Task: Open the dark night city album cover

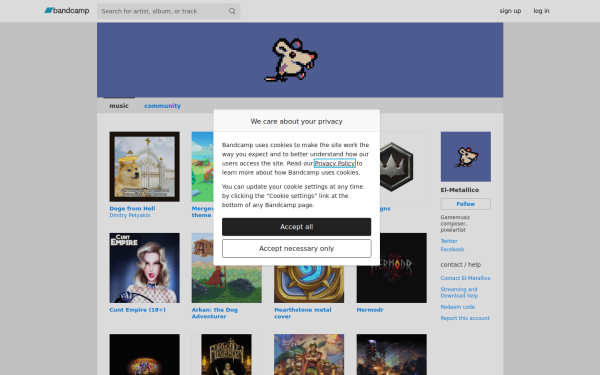Action: [391, 354]
